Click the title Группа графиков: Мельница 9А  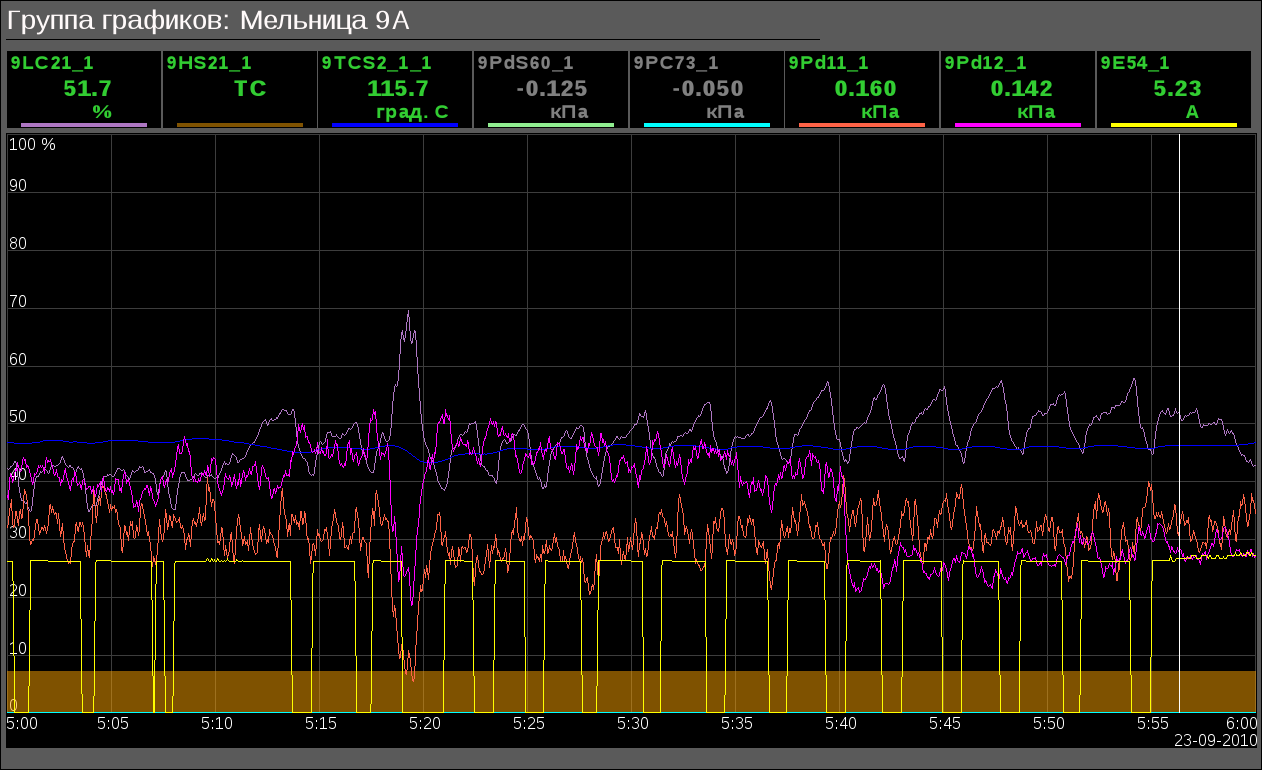[208, 20]
